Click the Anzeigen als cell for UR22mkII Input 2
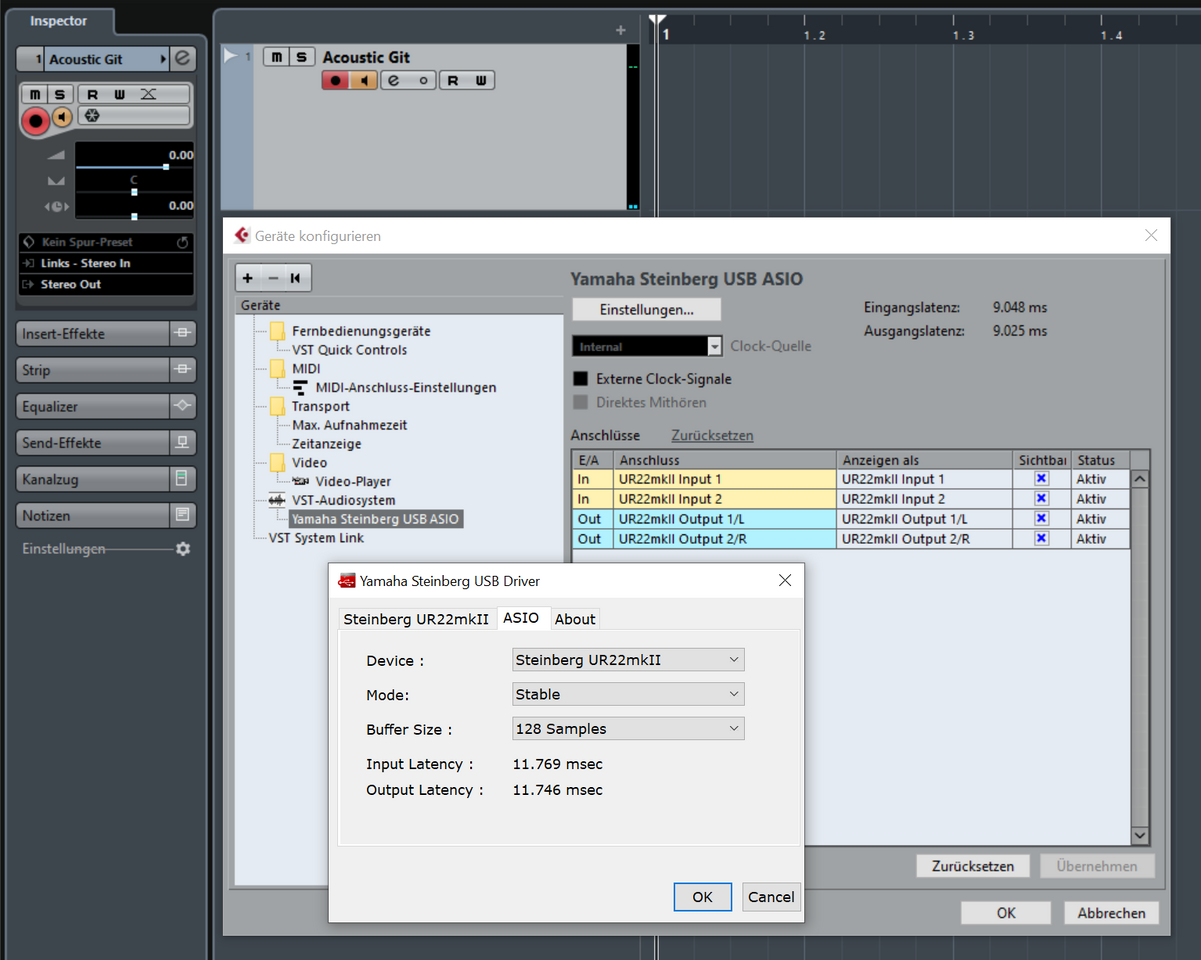The width and height of the screenshot is (1201, 960). pyautogui.click(x=925, y=499)
